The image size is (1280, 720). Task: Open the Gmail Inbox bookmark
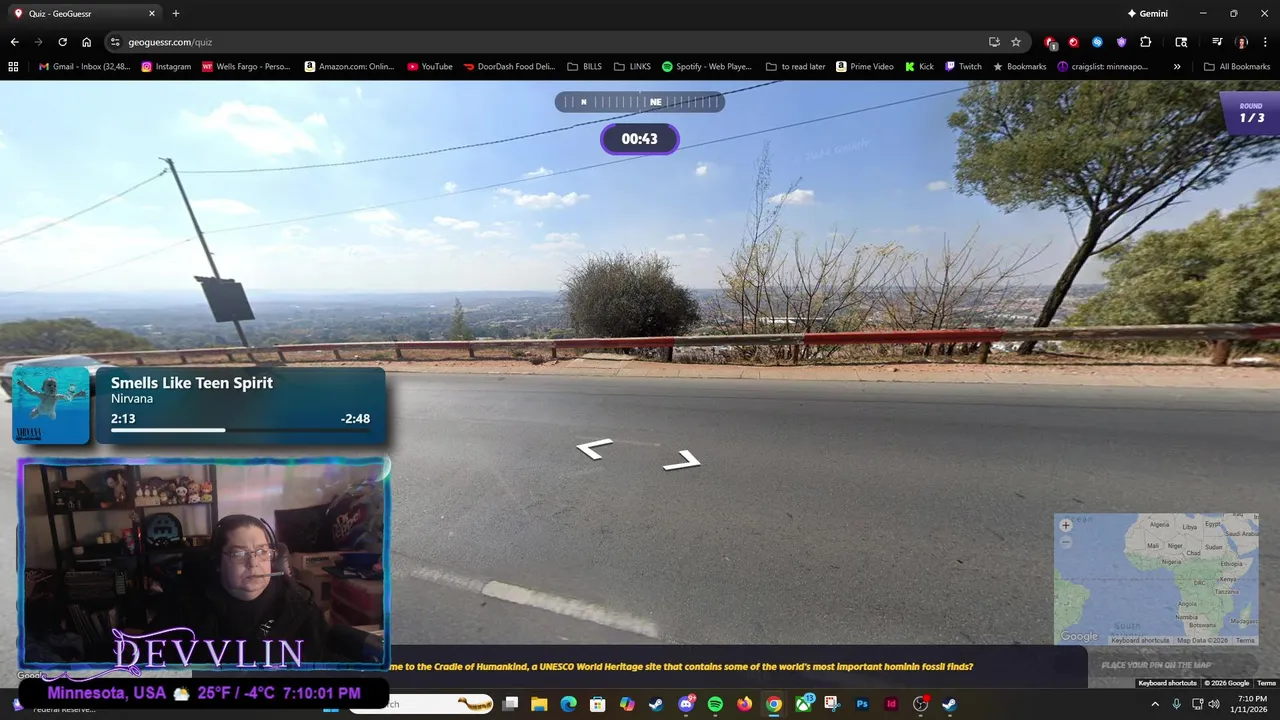[x=84, y=67]
